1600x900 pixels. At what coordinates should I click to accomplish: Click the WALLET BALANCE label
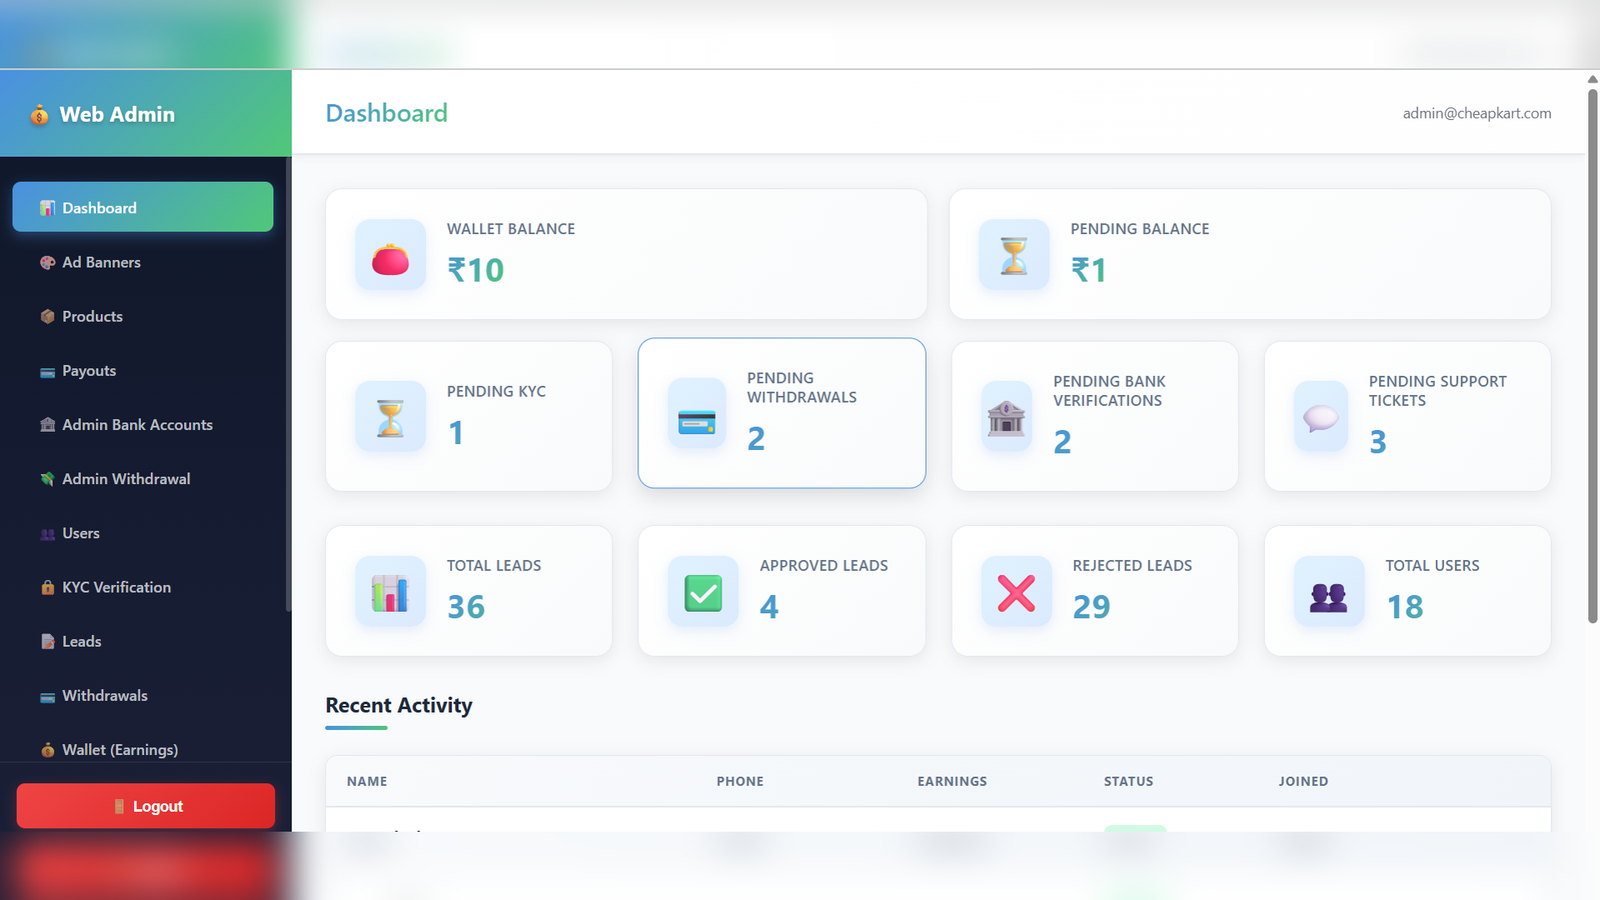click(x=511, y=229)
